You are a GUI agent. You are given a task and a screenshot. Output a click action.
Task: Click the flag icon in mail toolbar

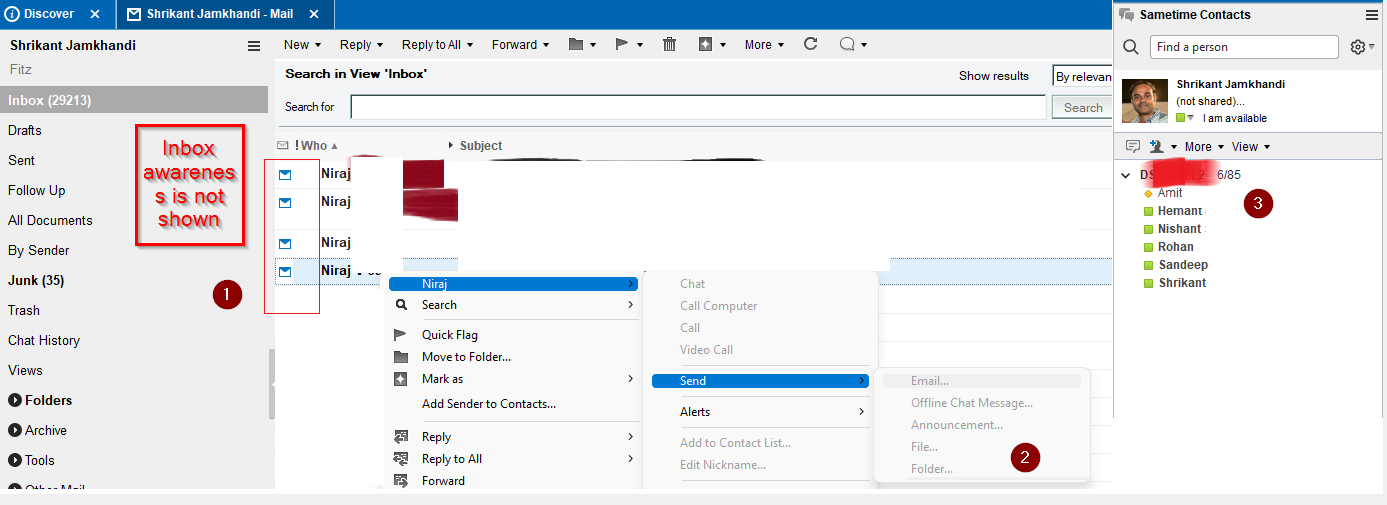coord(621,45)
